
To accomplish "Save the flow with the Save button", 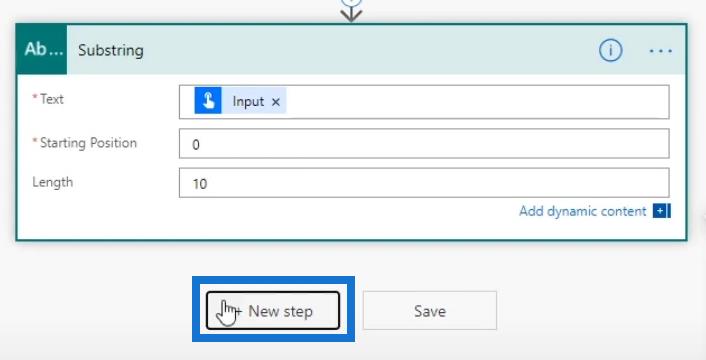I will coord(430,310).
